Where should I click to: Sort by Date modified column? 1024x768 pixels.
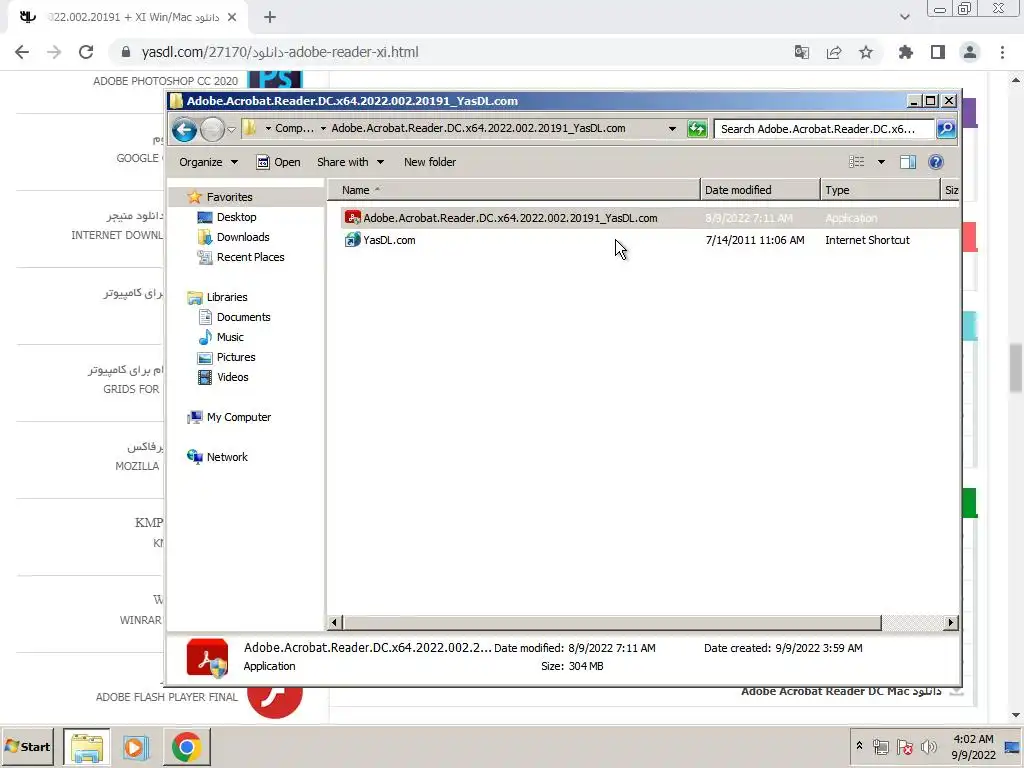(x=760, y=190)
